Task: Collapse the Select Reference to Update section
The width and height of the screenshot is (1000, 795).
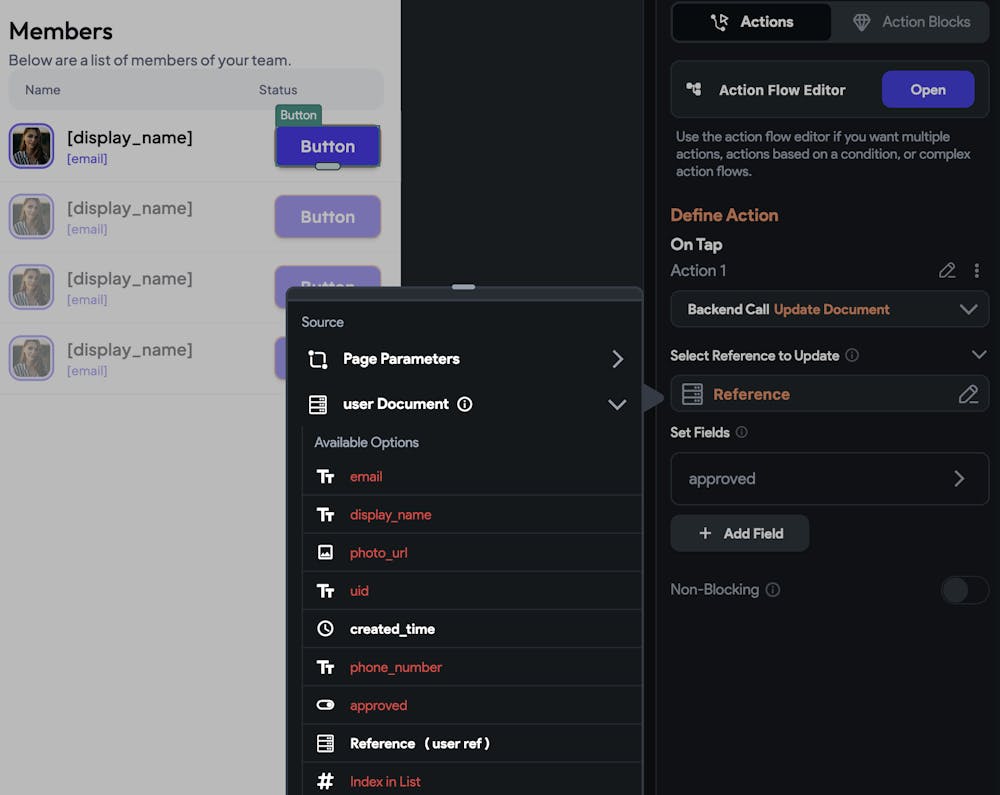Action: coord(979,355)
